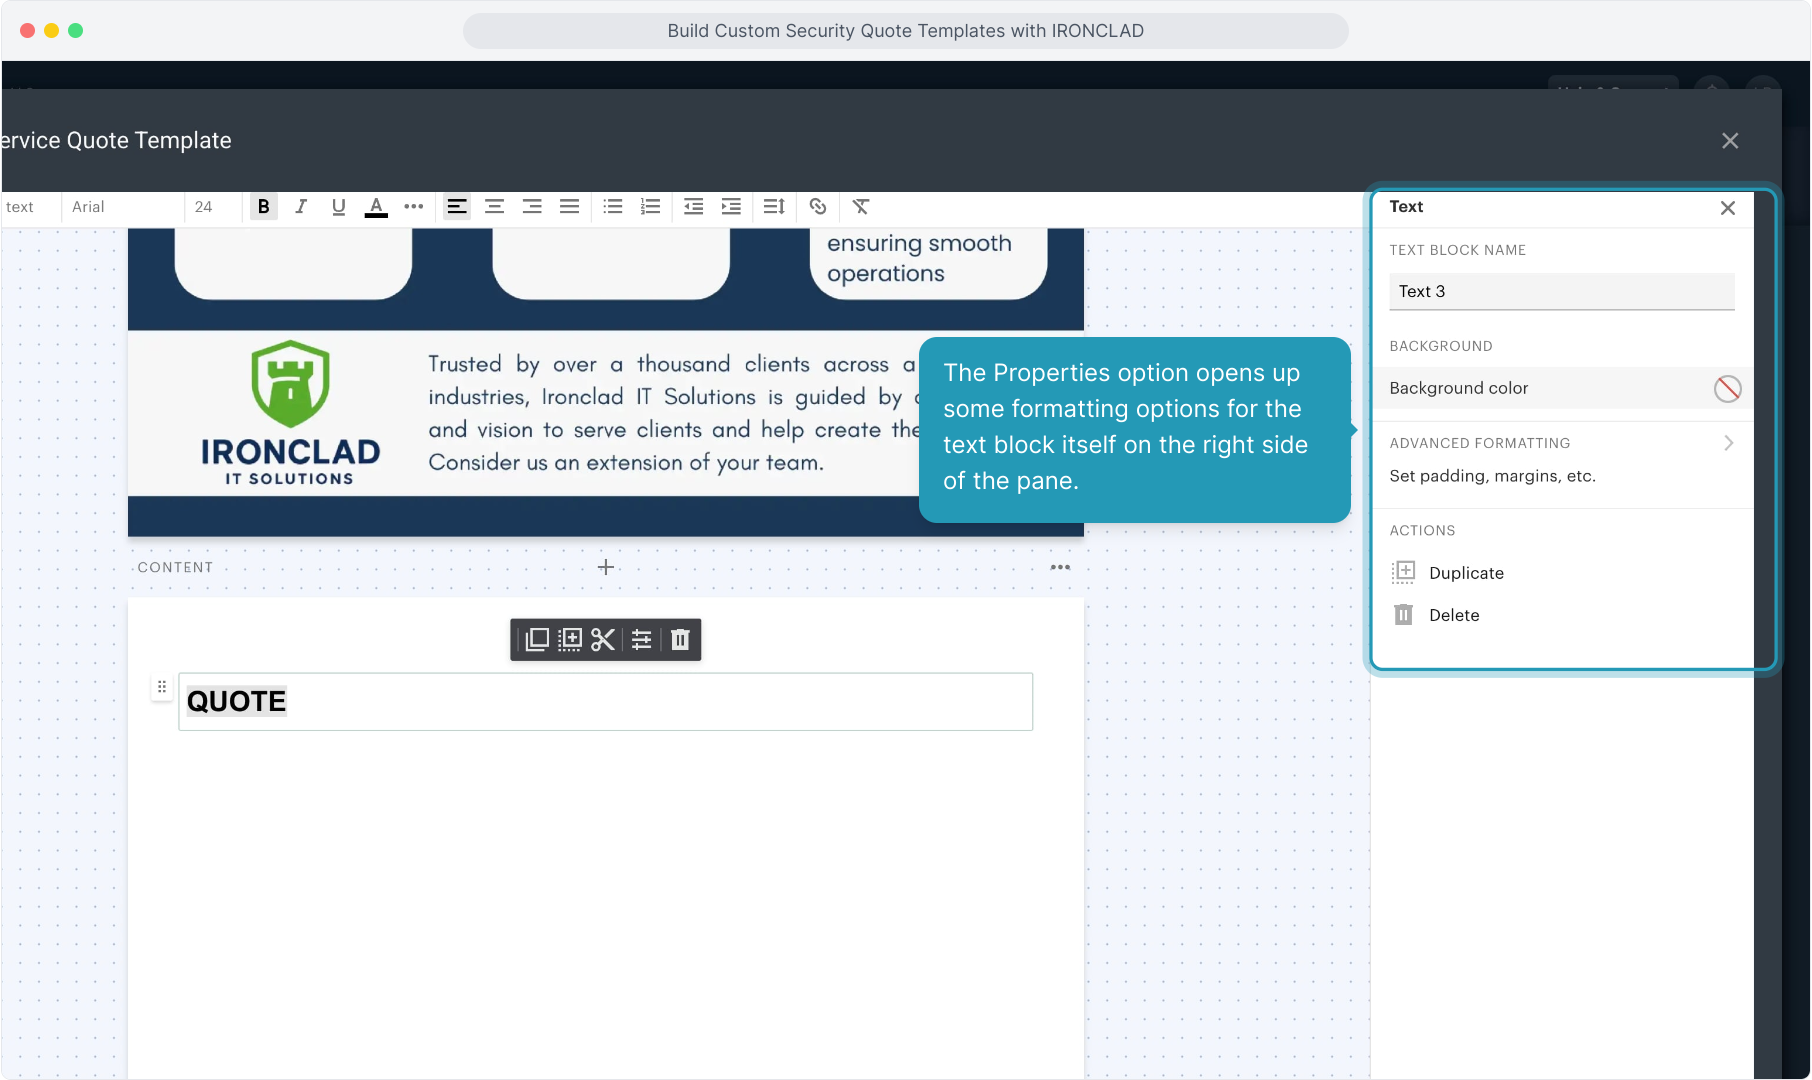This screenshot has width=1812, height=1080.
Task: Pick a background color swatch
Action: point(1728,389)
